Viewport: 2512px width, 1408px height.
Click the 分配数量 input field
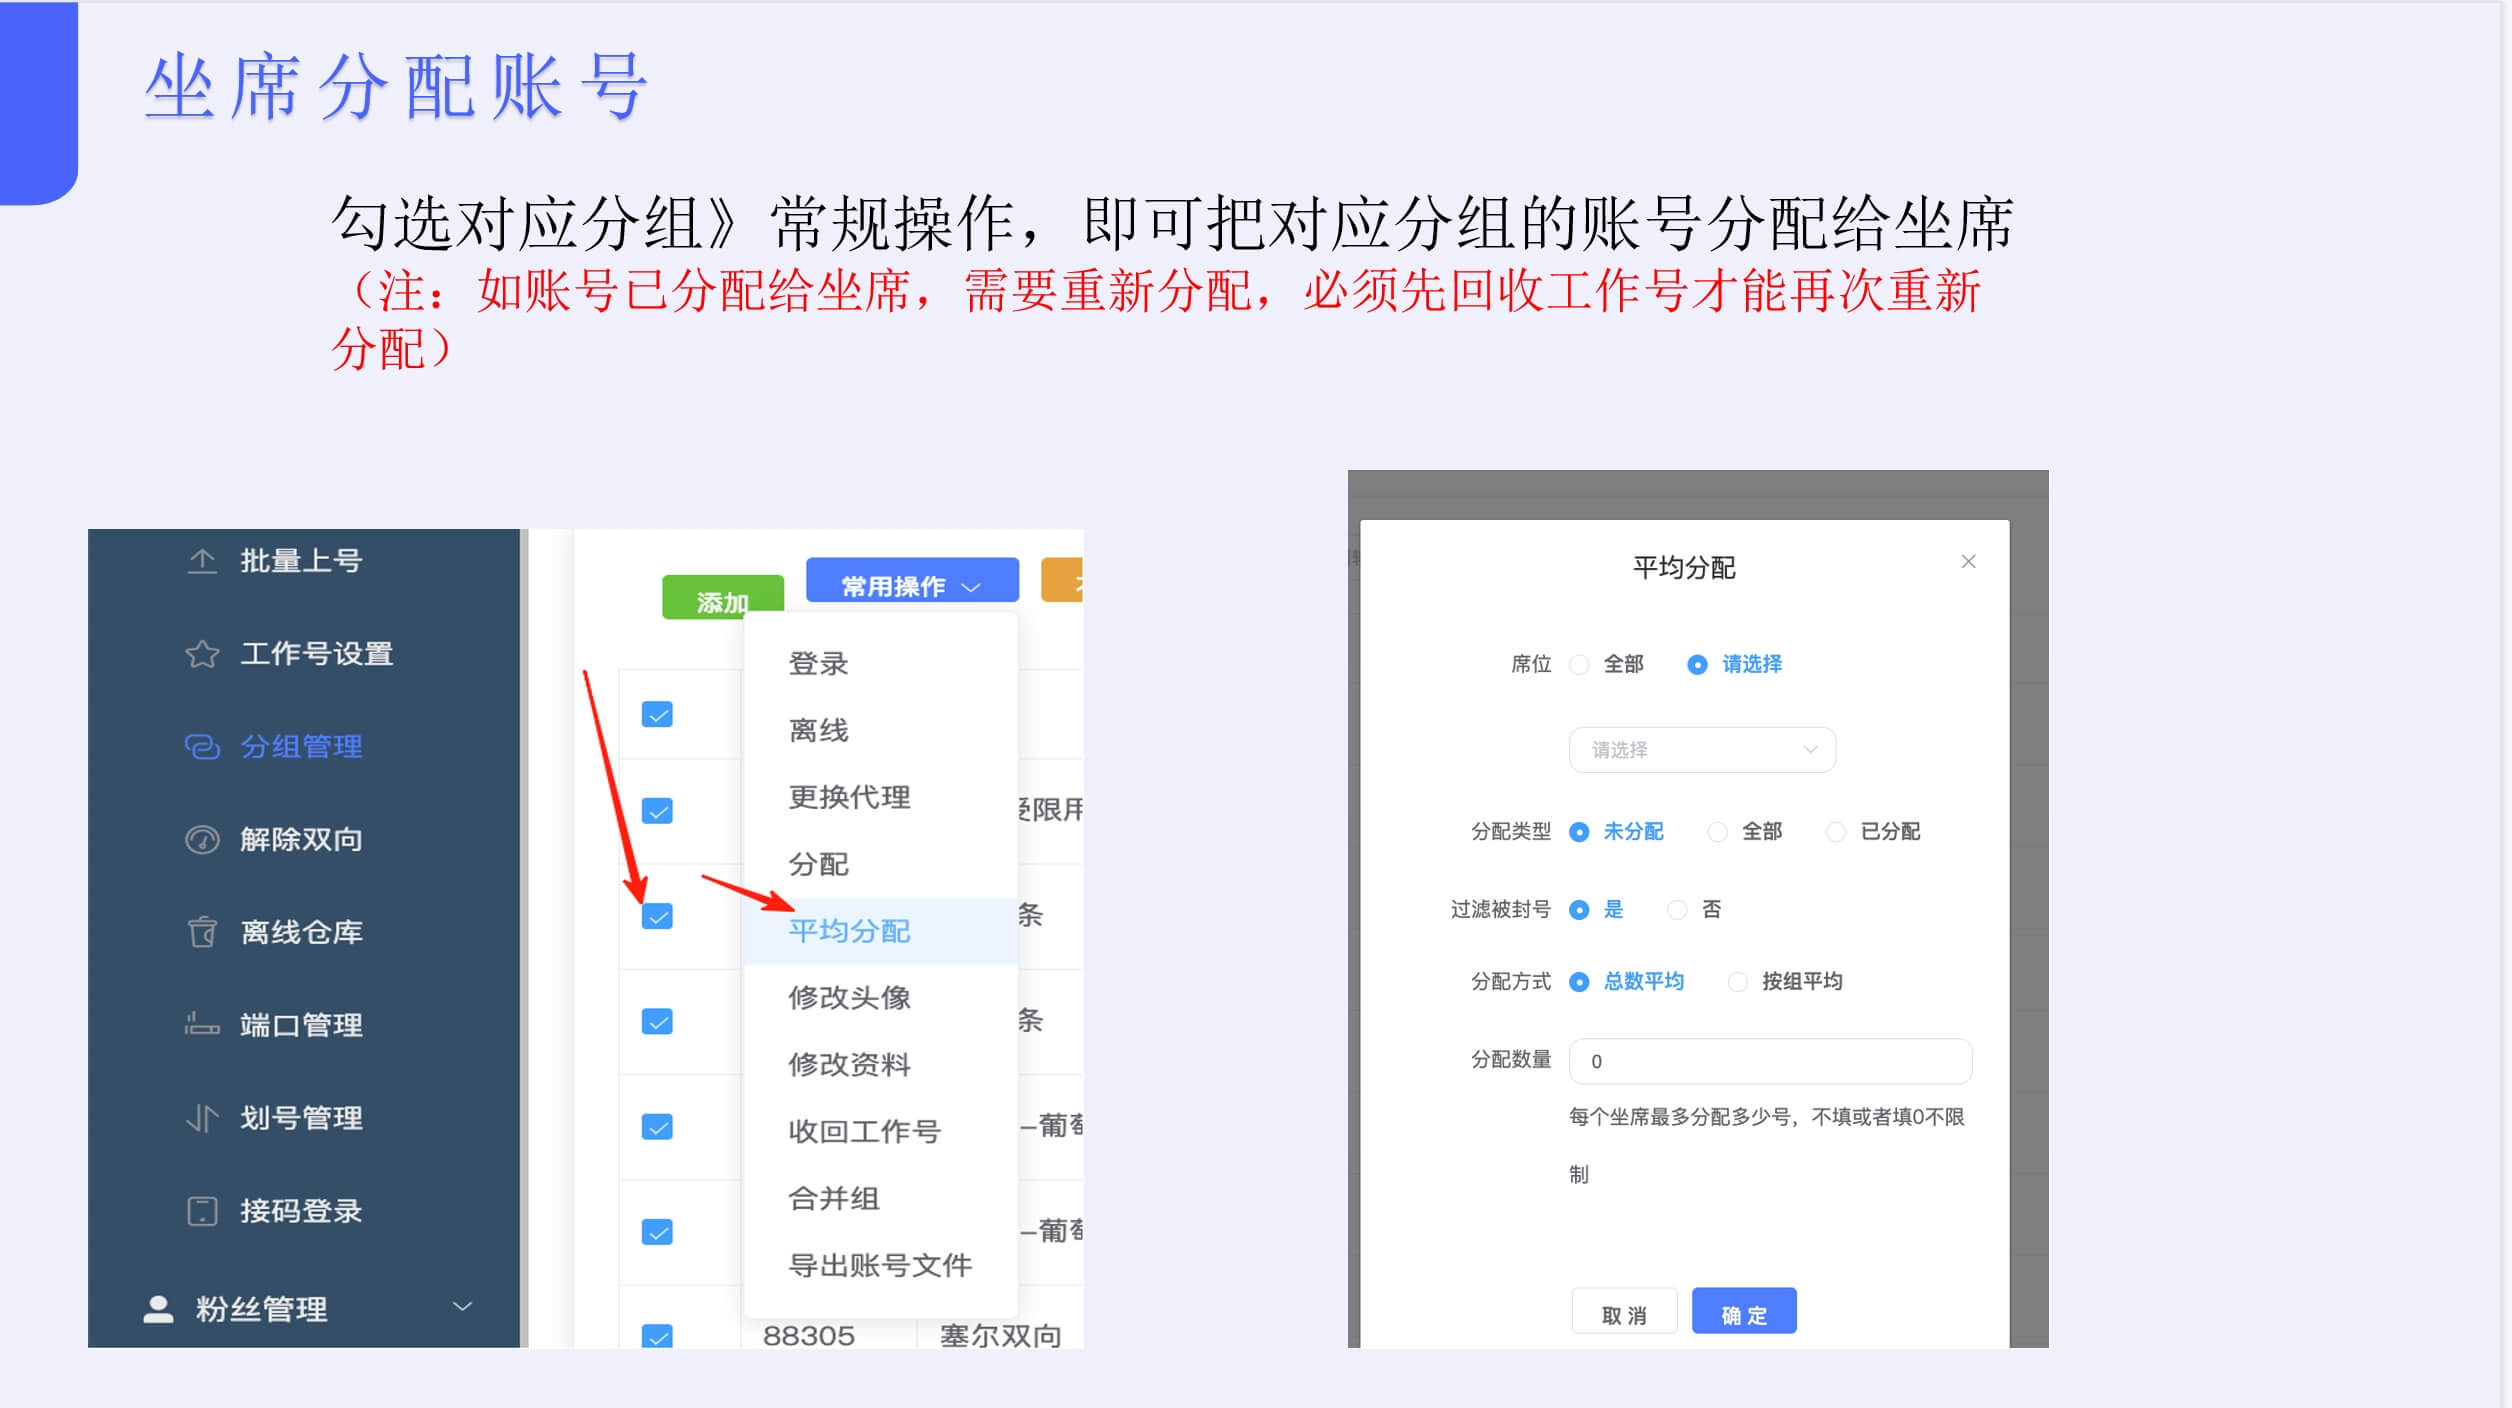1770,1062
